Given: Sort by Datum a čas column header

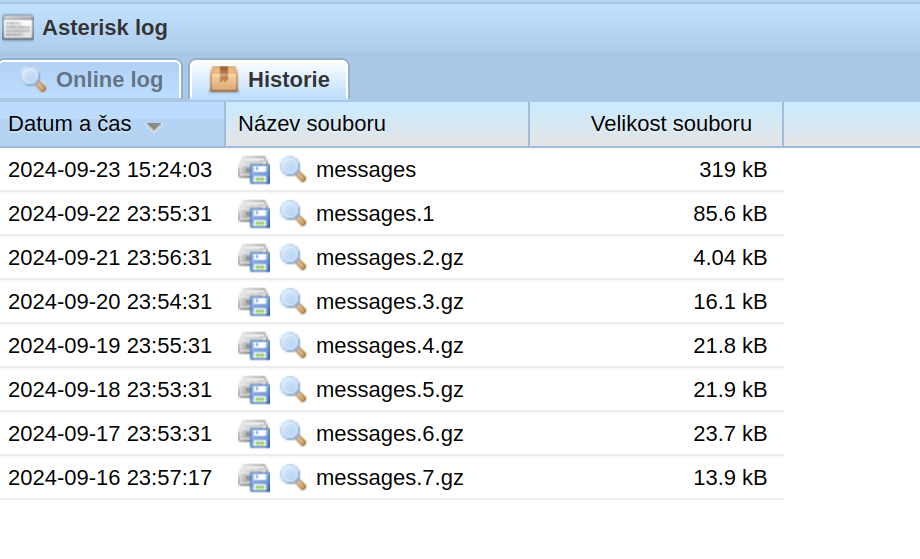Looking at the screenshot, I should (112, 124).
